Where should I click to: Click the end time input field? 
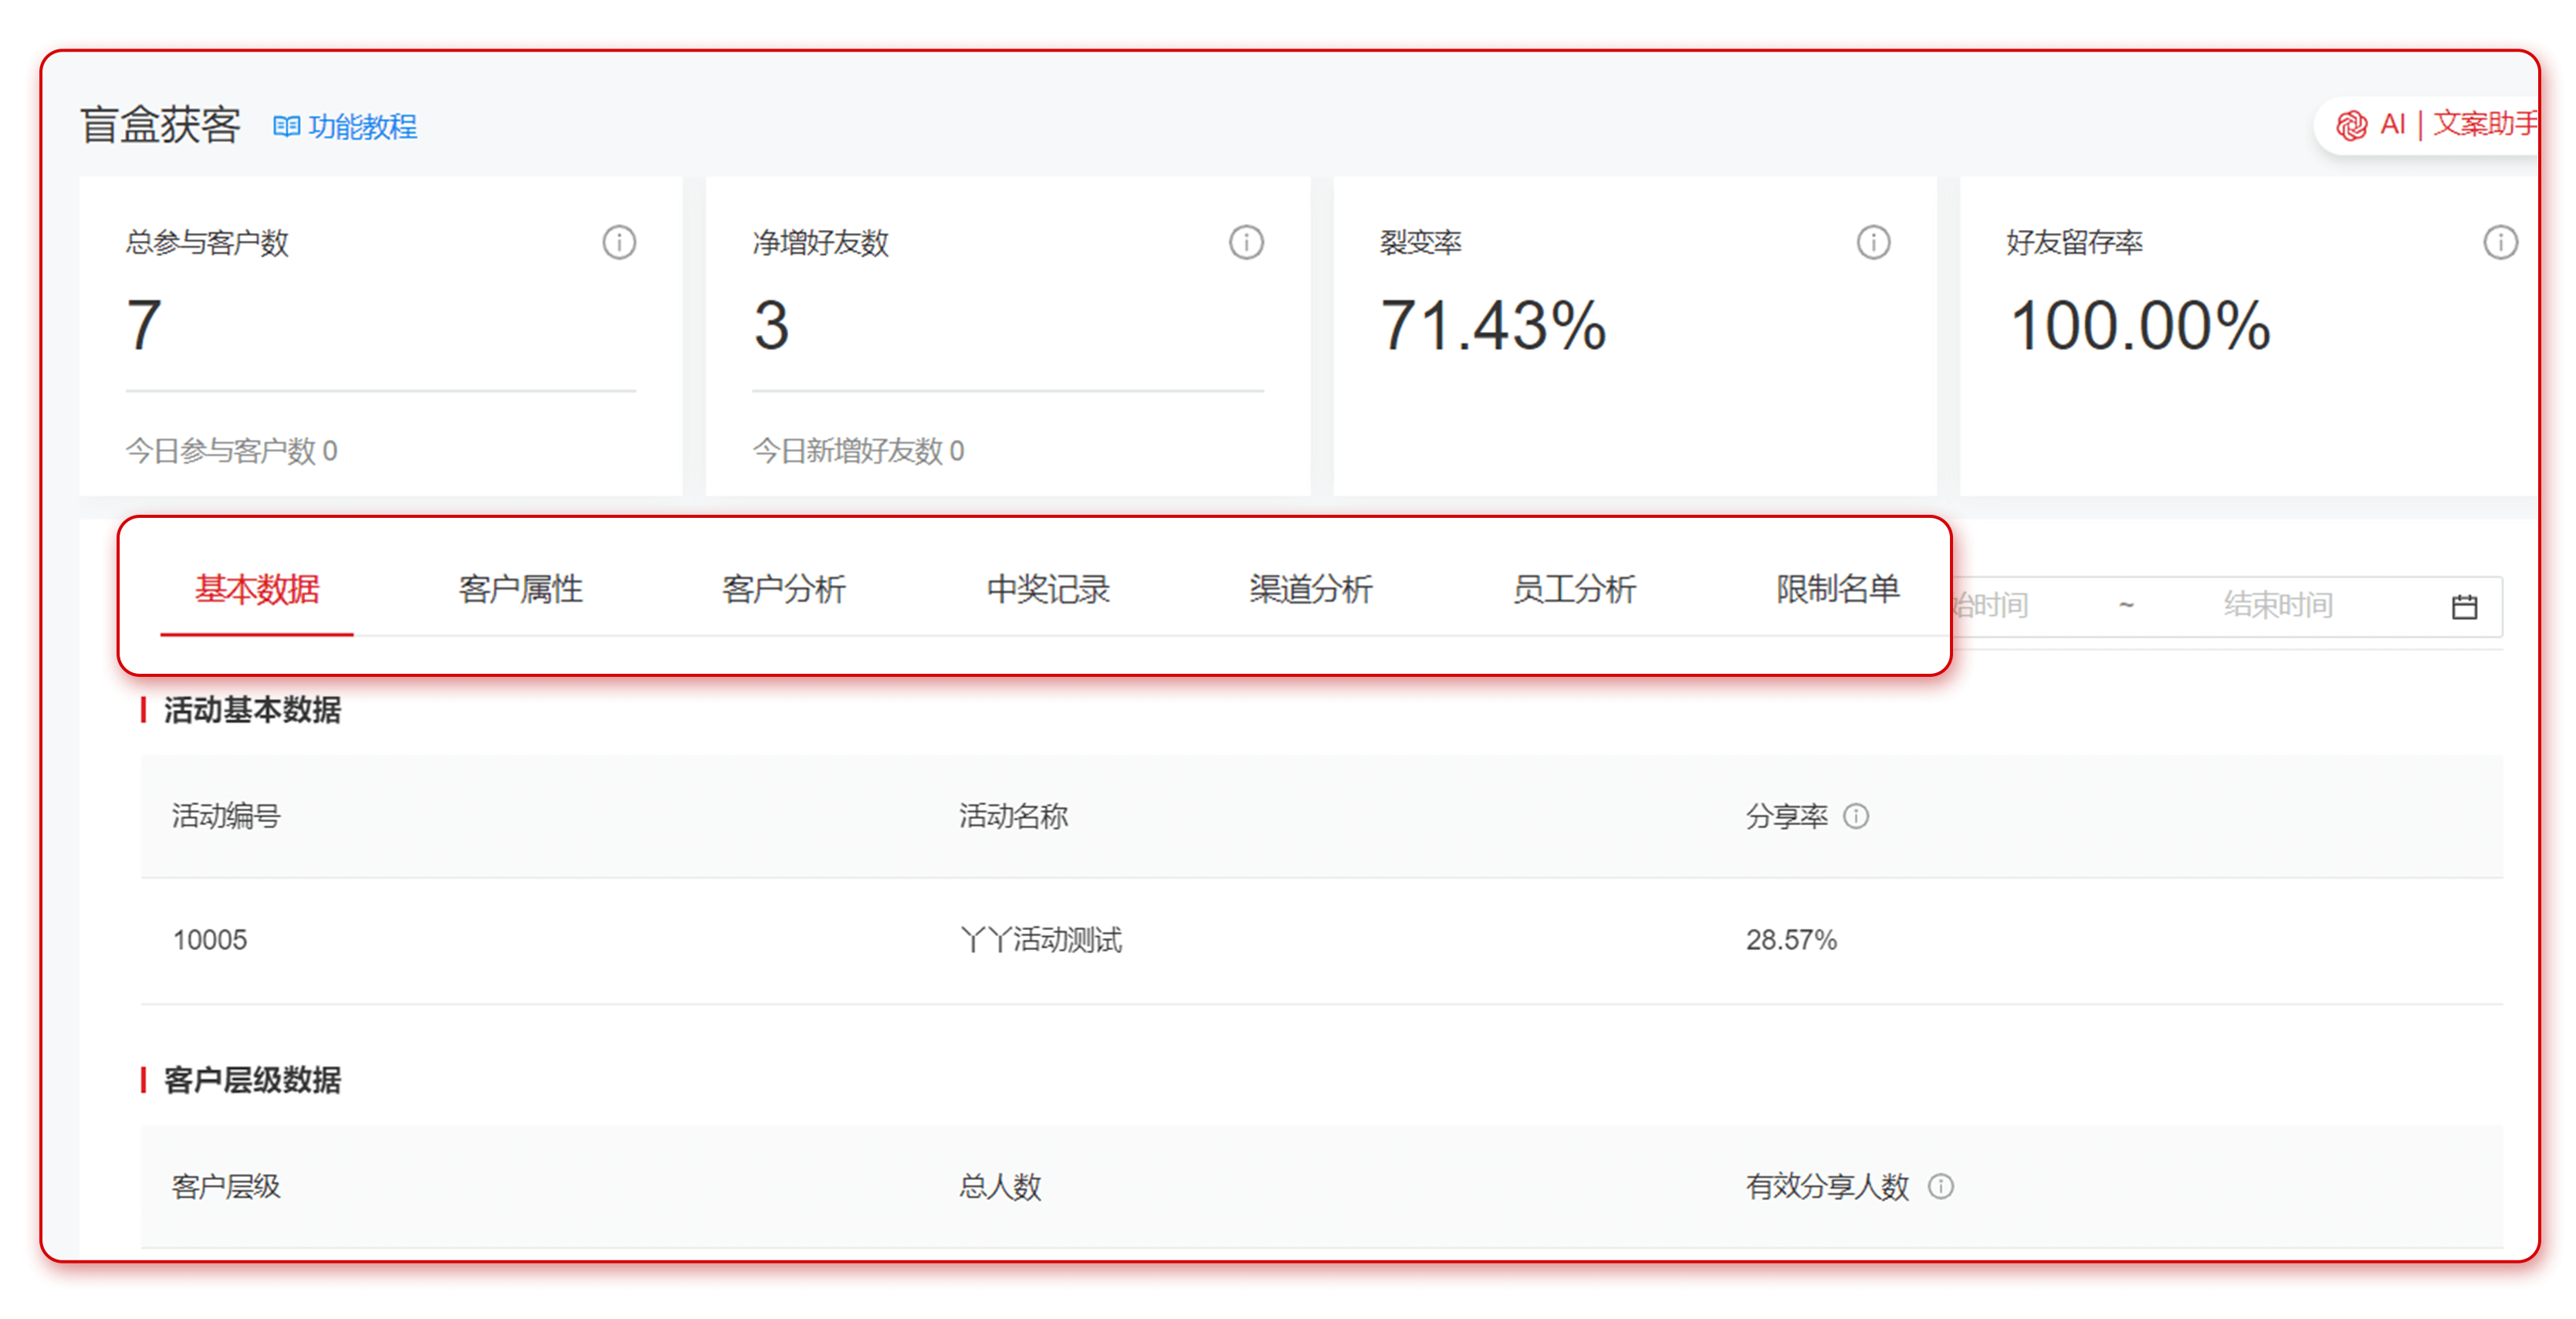point(2277,605)
